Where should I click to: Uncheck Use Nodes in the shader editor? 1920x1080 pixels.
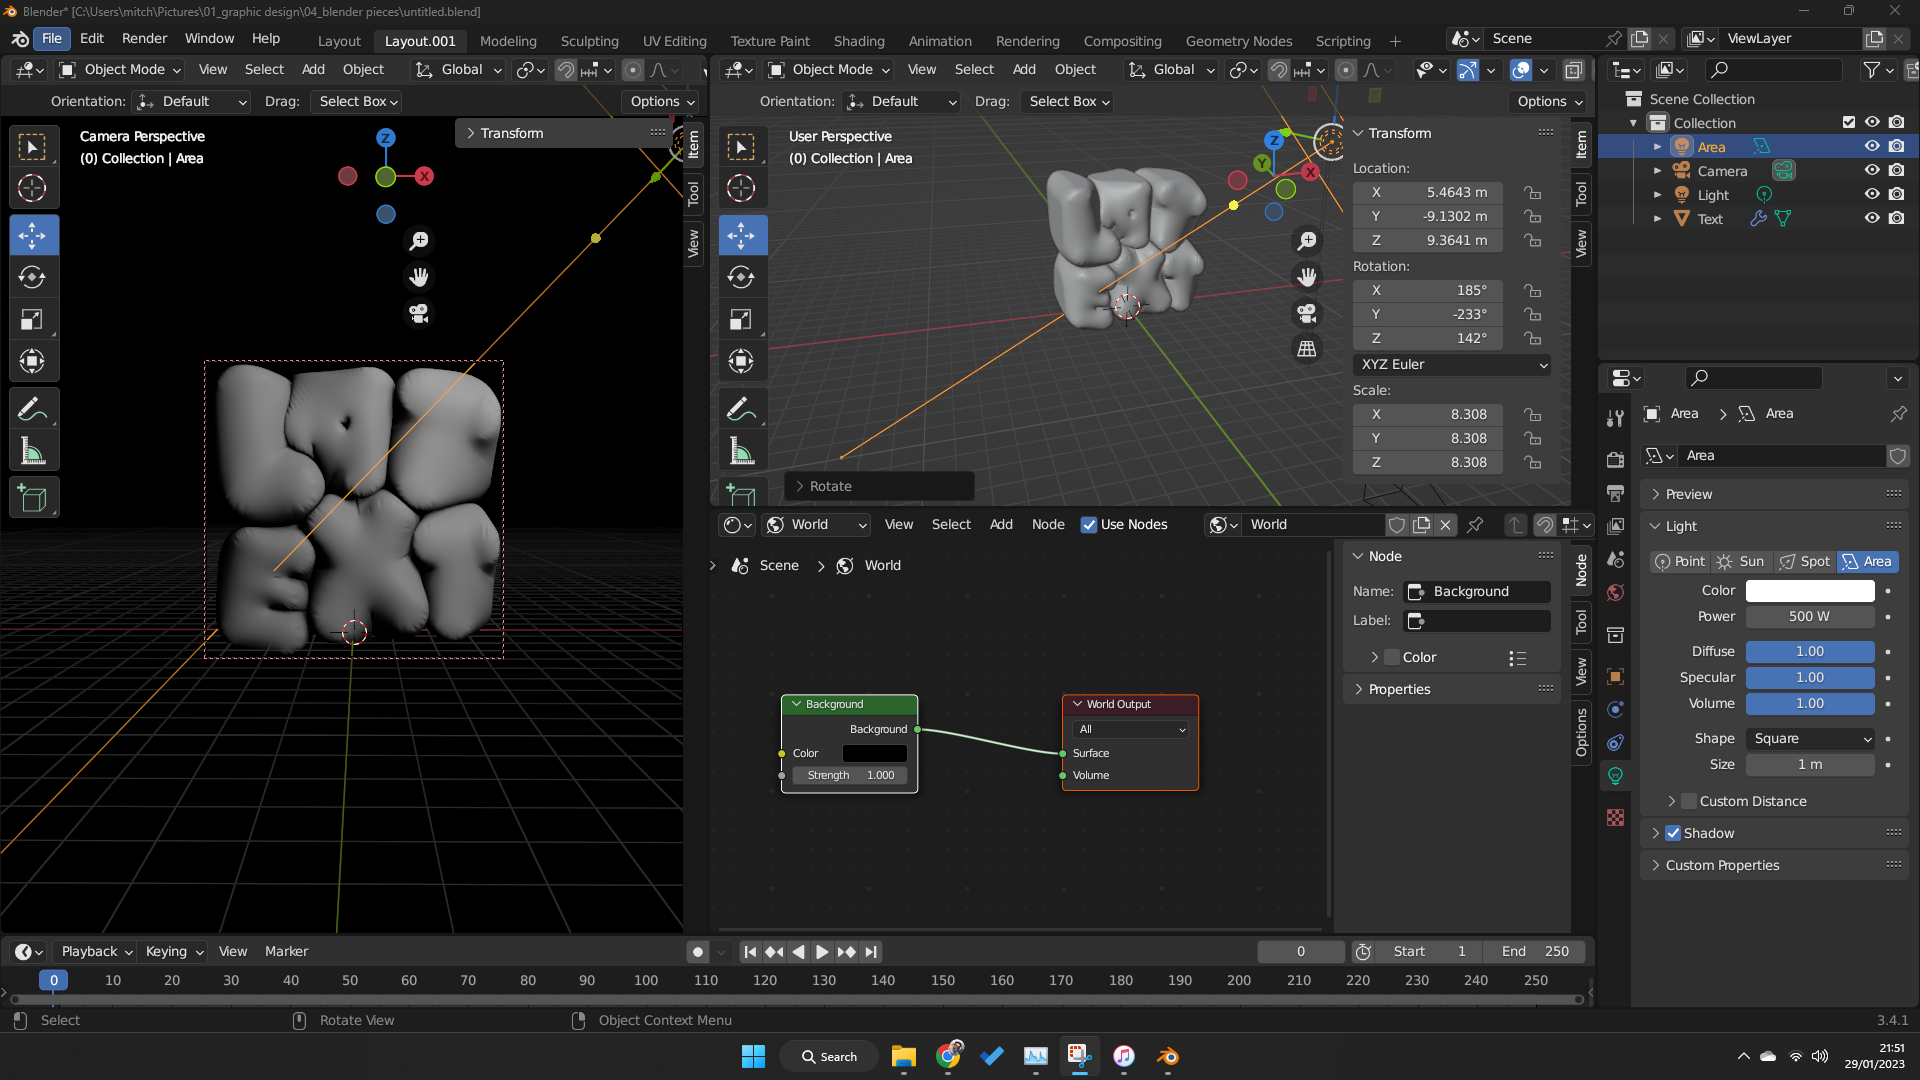click(x=1089, y=524)
